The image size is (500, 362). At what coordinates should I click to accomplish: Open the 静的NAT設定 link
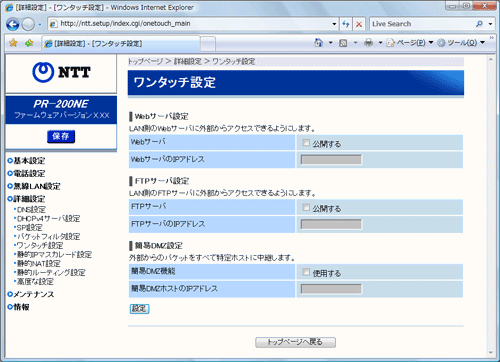click(39, 264)
